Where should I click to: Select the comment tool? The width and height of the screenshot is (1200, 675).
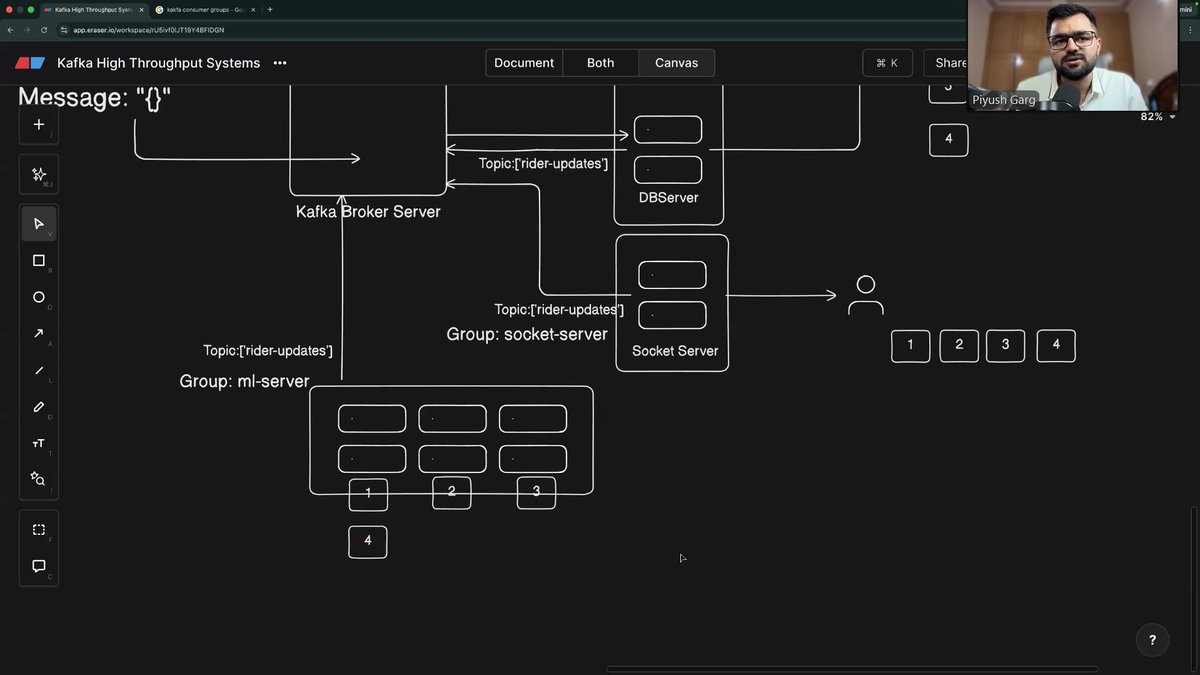pyautogui.click(x=39, y=566)
